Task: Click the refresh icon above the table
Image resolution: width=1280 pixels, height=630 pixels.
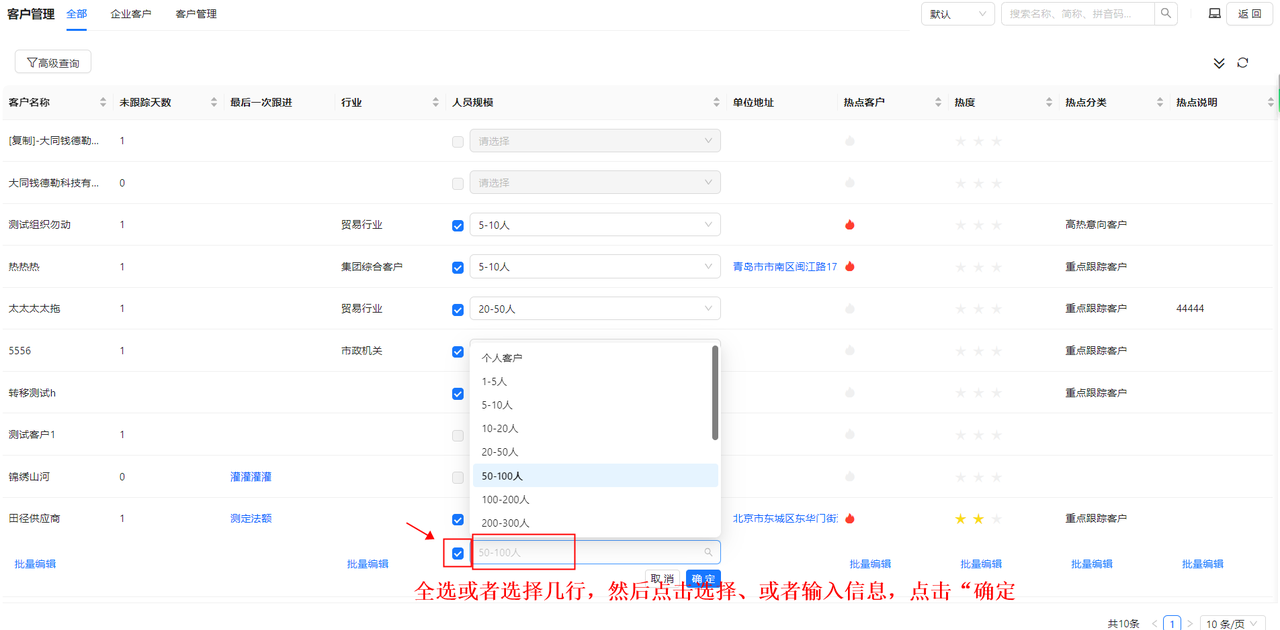Action: 1242,63
